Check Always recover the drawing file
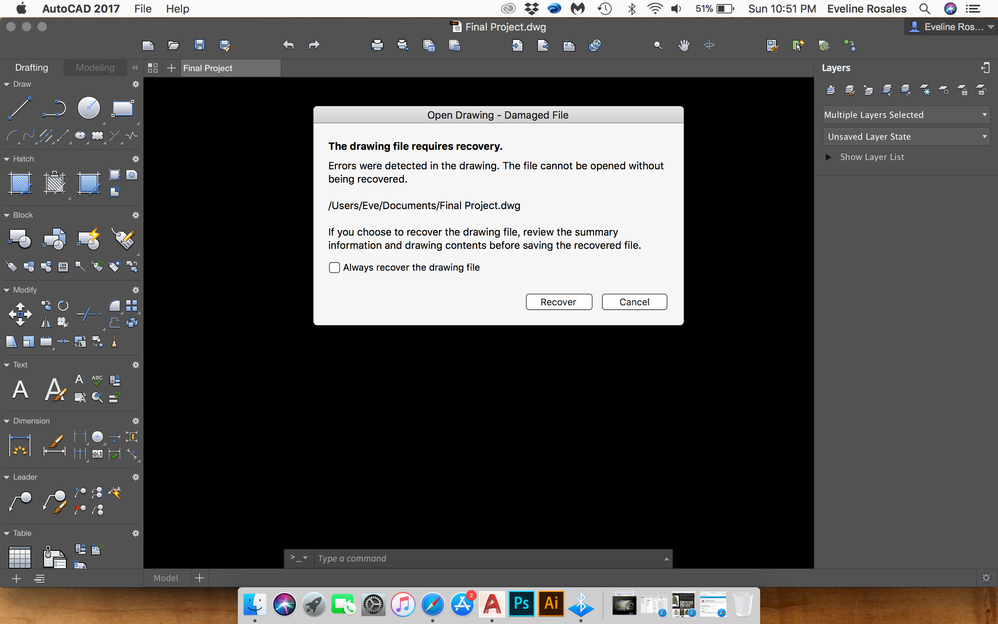Image resolution: width=998 pixels, height=624 pixels. click(x=334, y=267)
